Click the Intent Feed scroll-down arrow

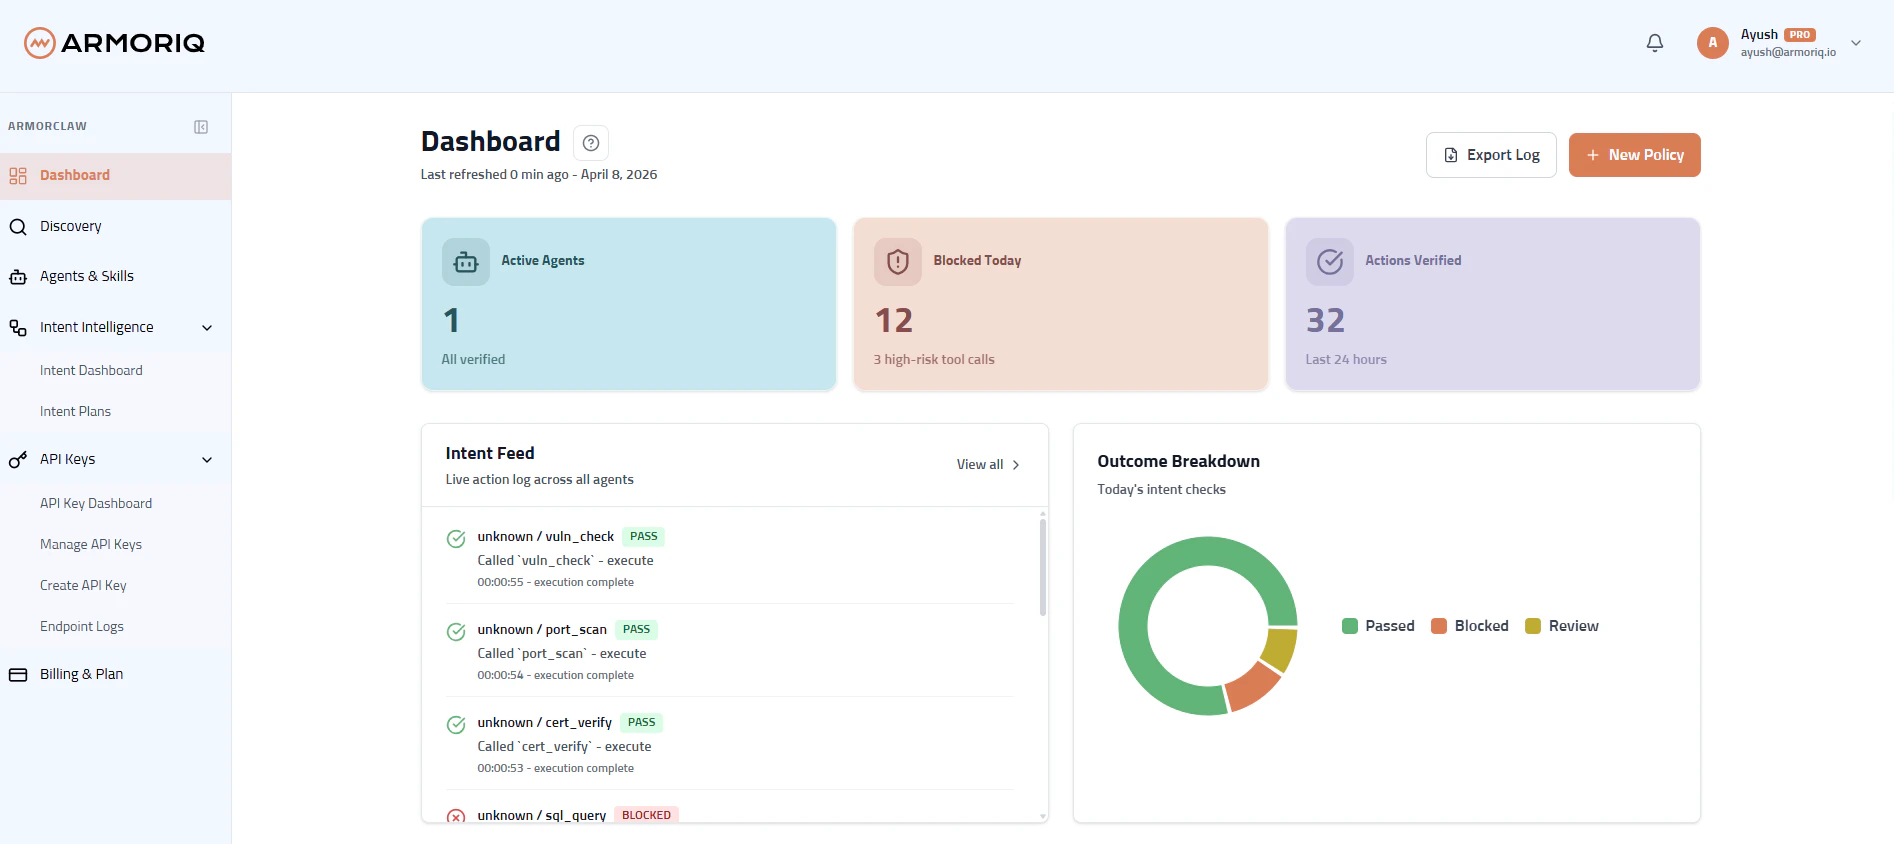(1043, 816)
